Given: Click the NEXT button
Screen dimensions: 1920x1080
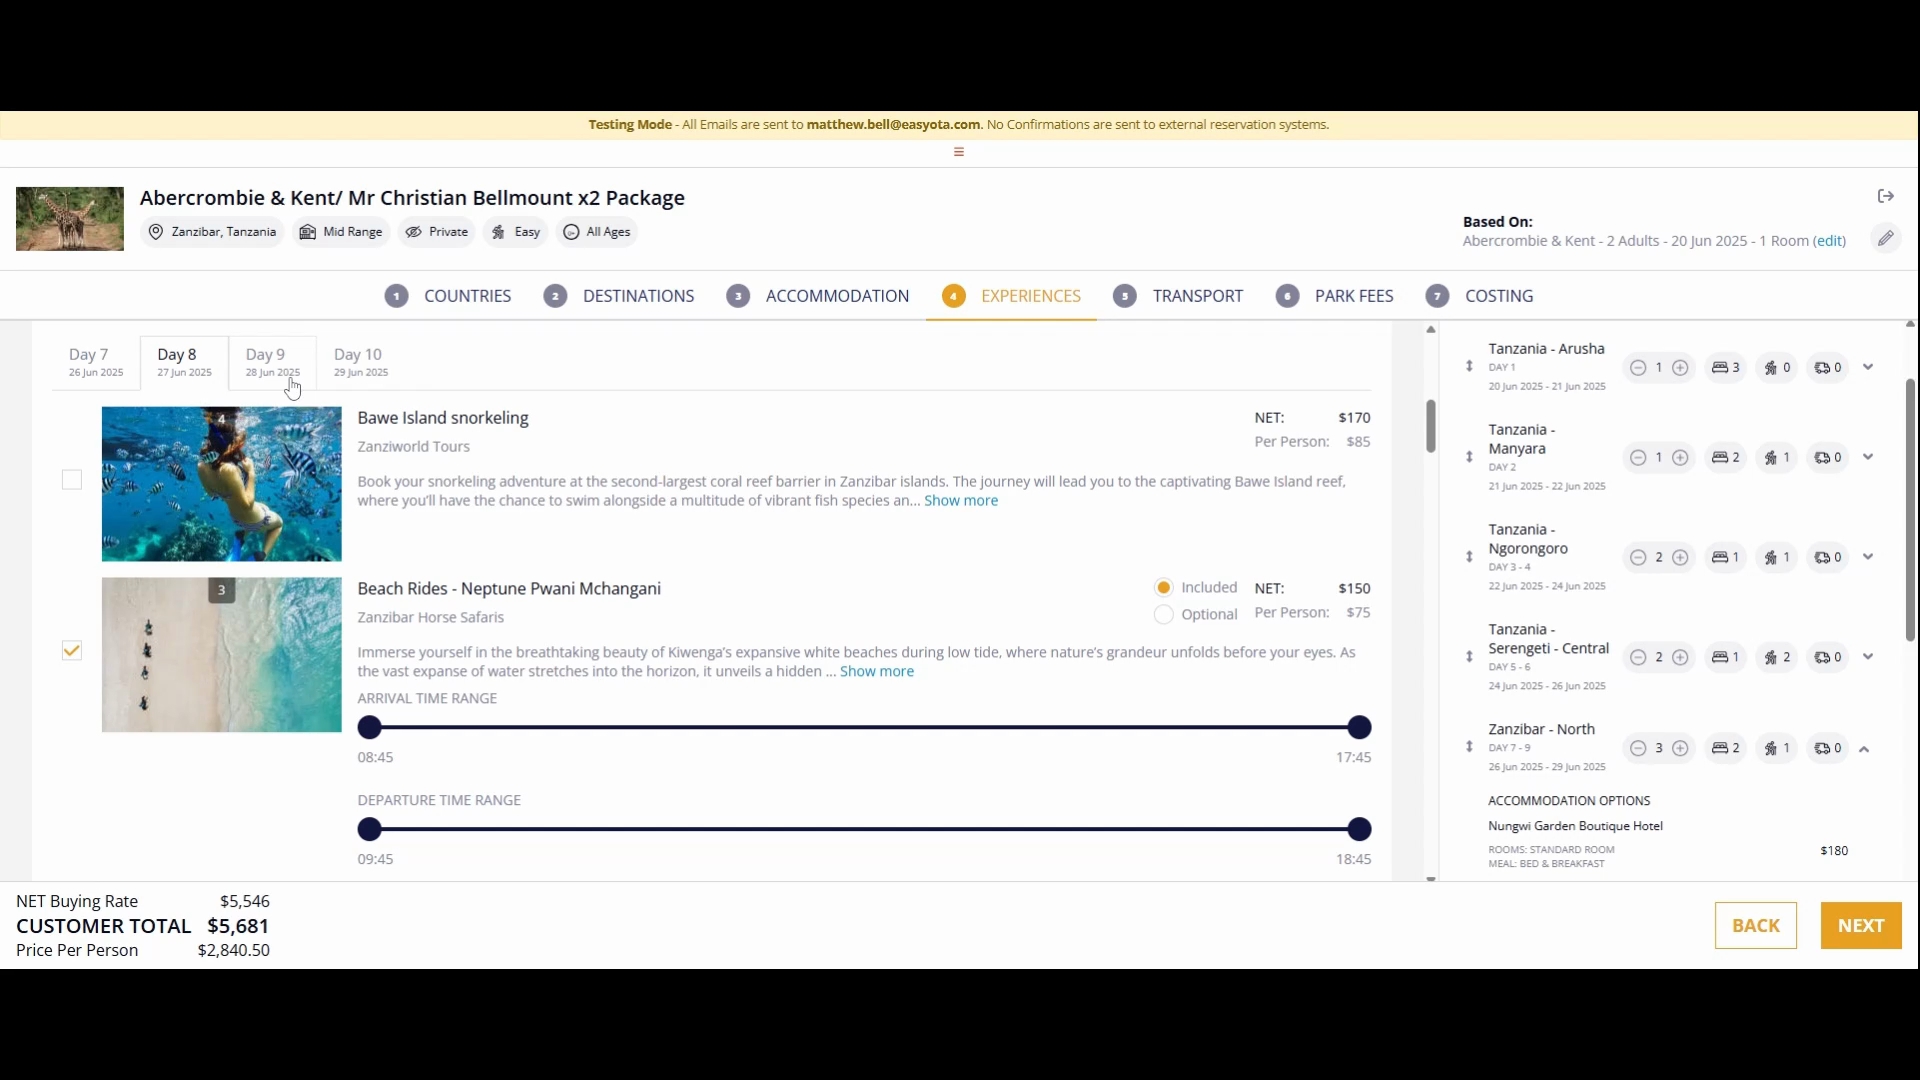Looking at the screenshot, I should coord(1861,926).
